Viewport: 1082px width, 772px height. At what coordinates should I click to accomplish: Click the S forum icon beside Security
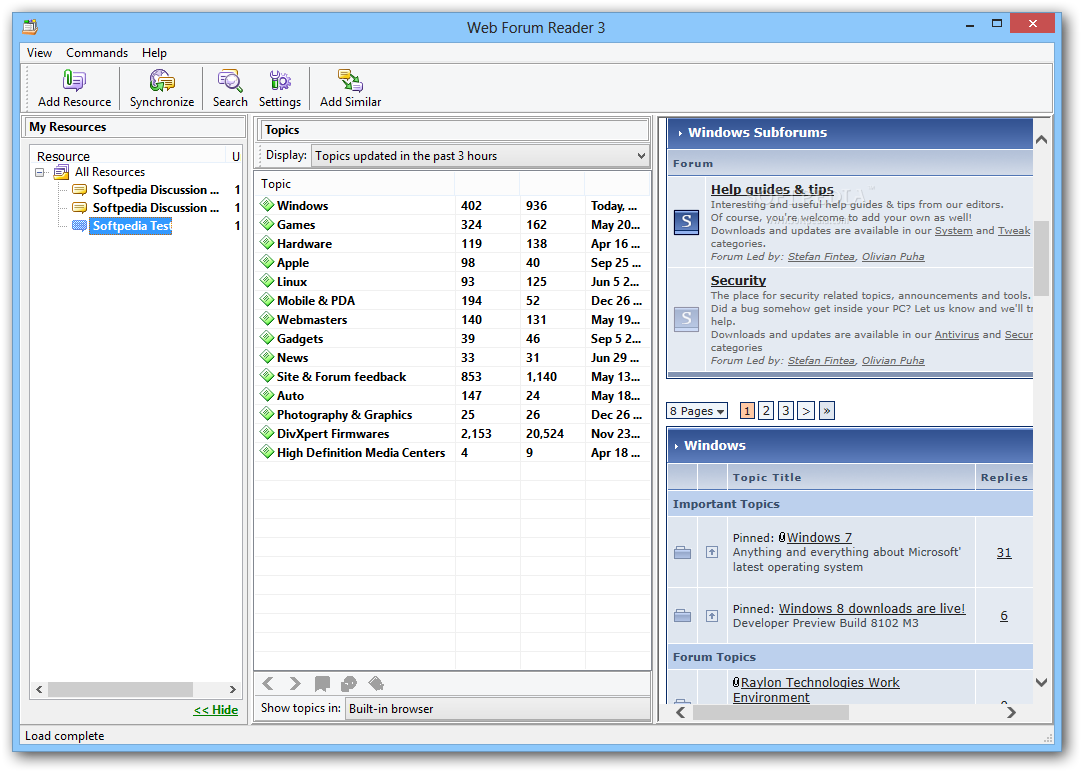686,319
